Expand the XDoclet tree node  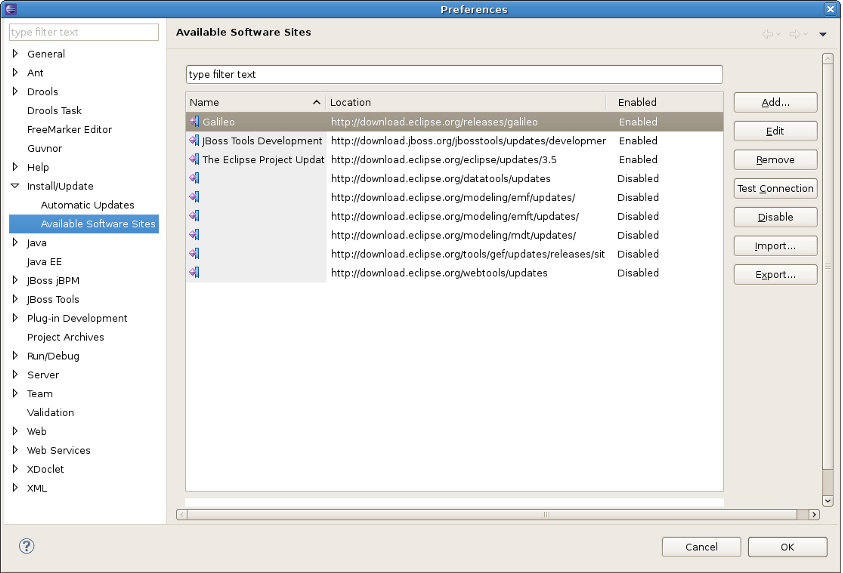point(15,468)
